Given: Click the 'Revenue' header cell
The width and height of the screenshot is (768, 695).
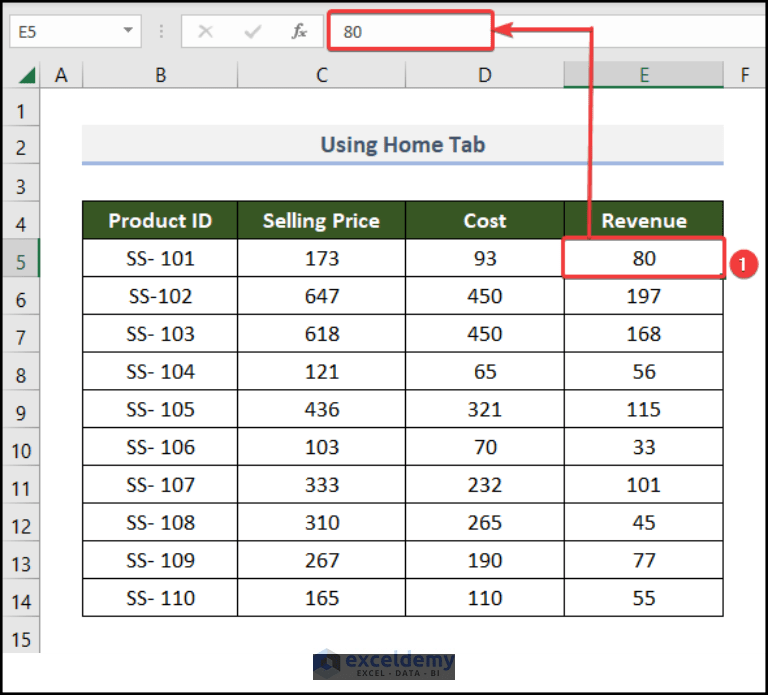Looking at the screenshot, I should (x=644, y=220).
